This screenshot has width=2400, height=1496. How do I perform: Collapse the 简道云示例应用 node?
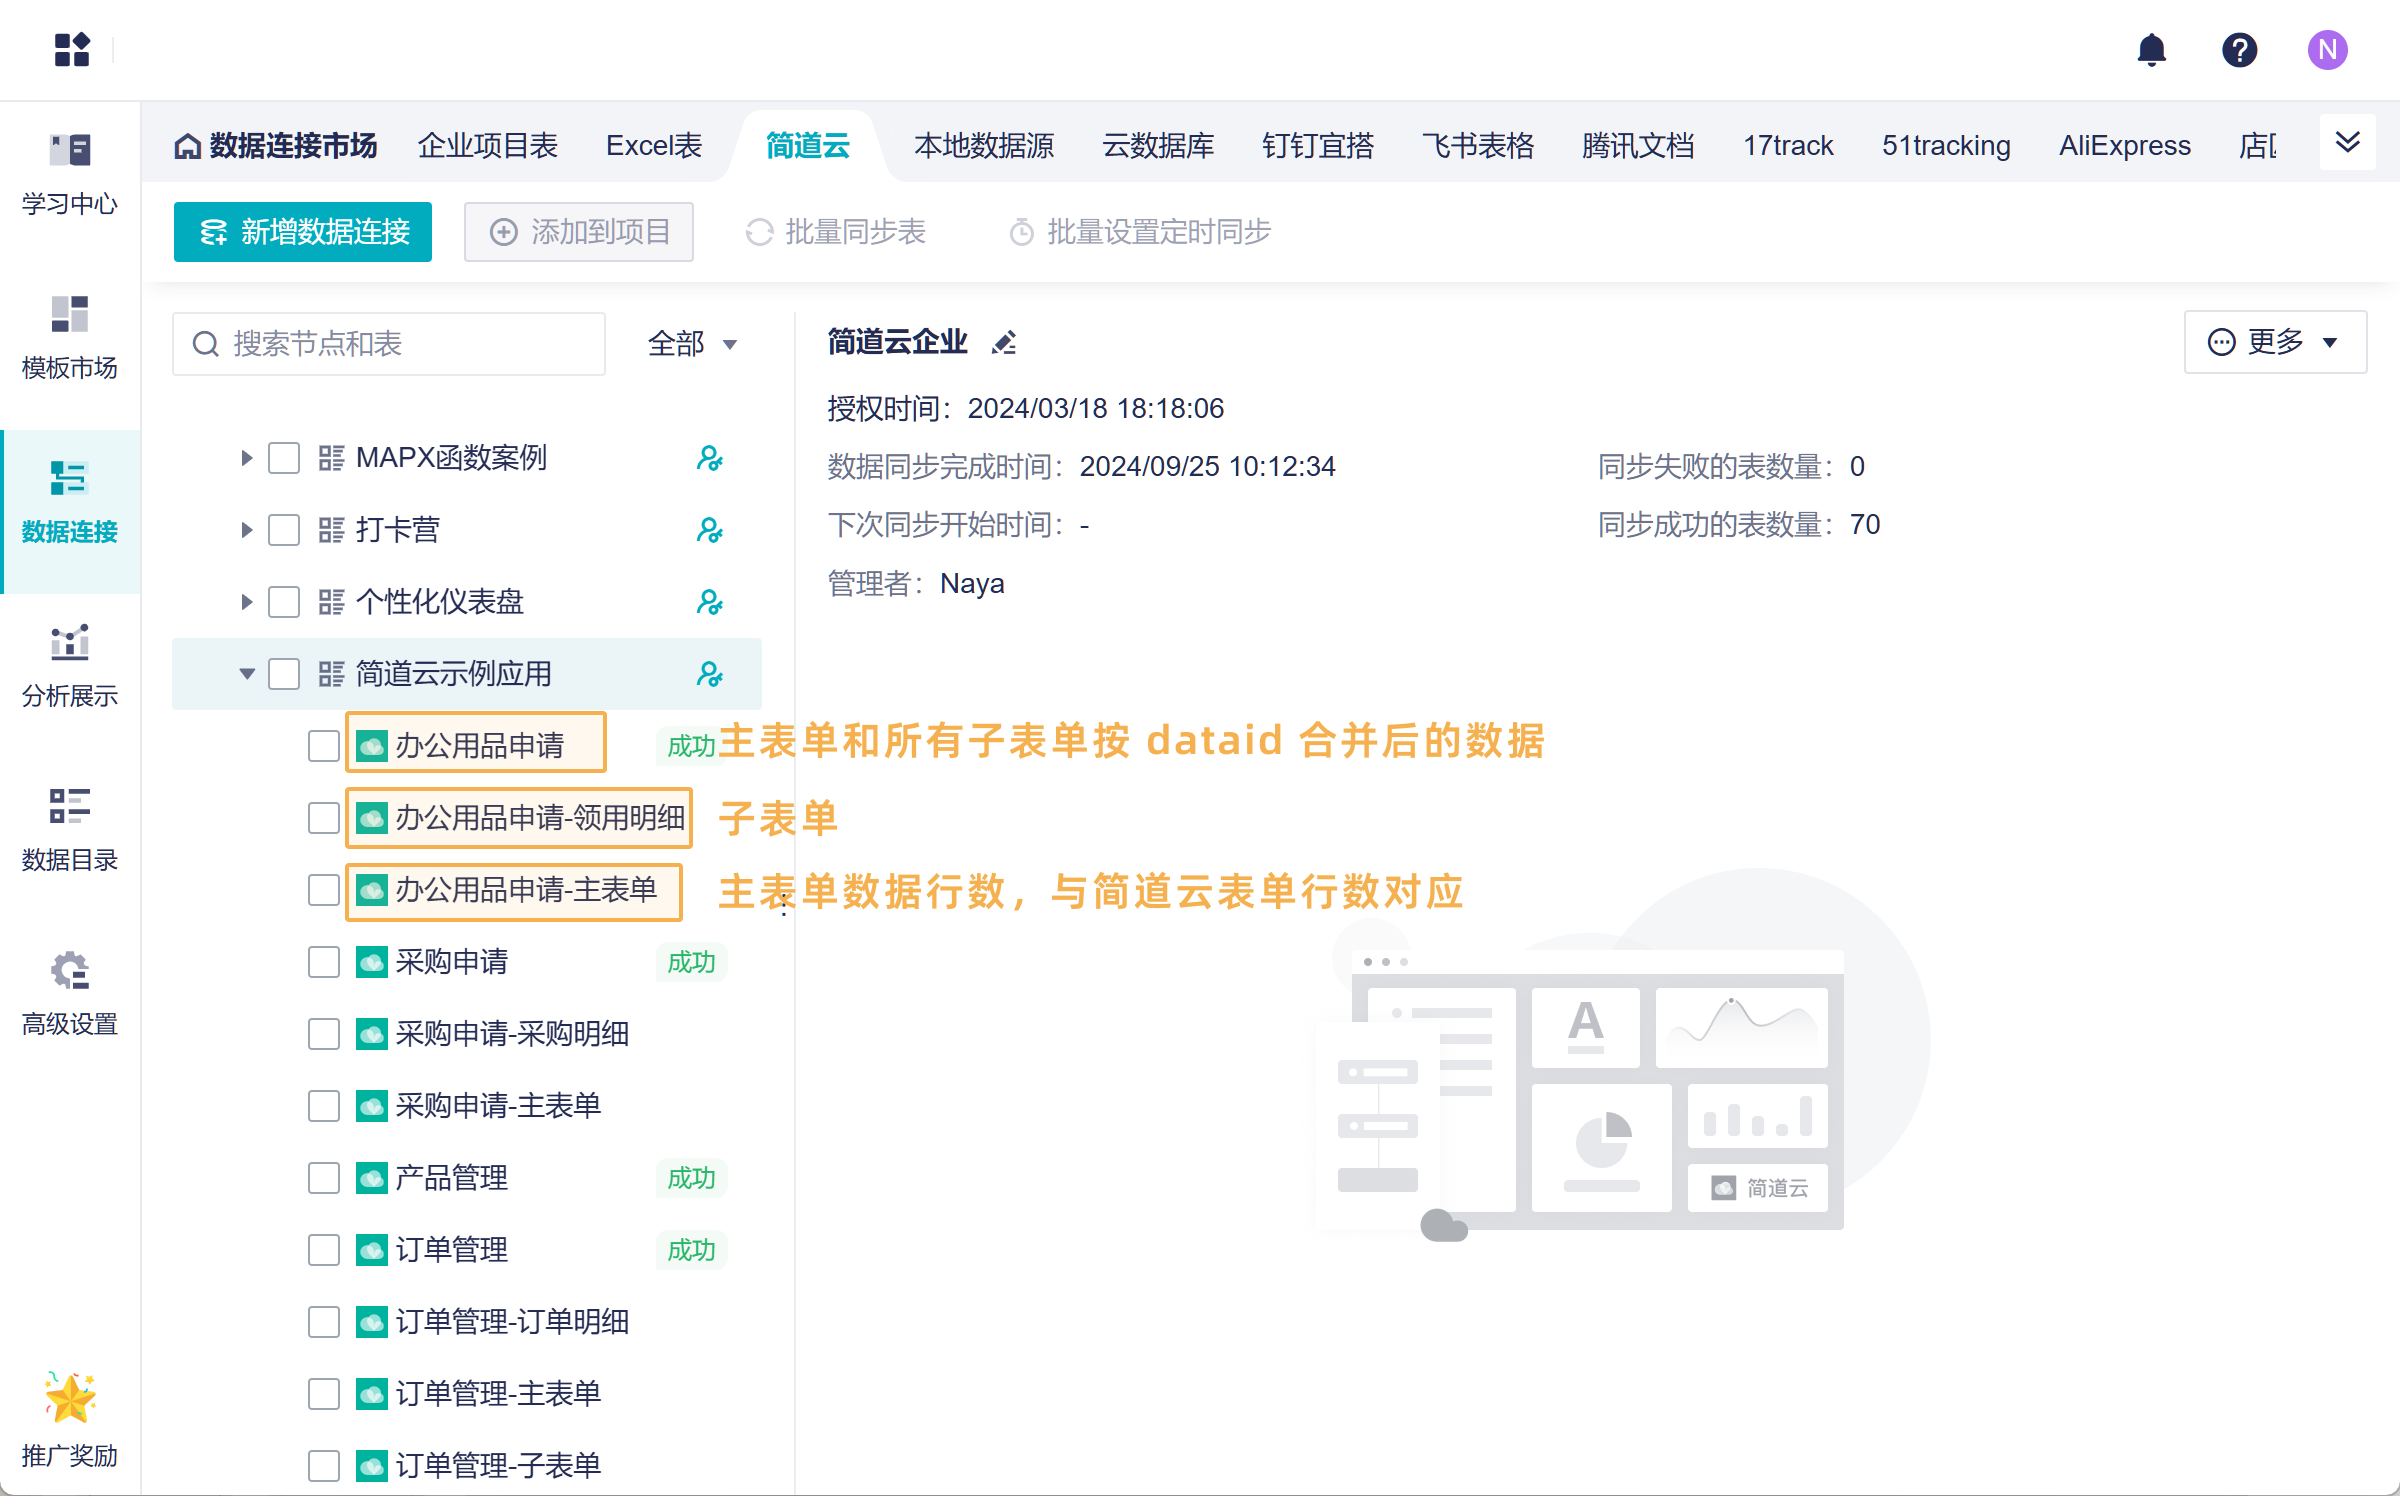pyautogui.click(x=246, y=674)
